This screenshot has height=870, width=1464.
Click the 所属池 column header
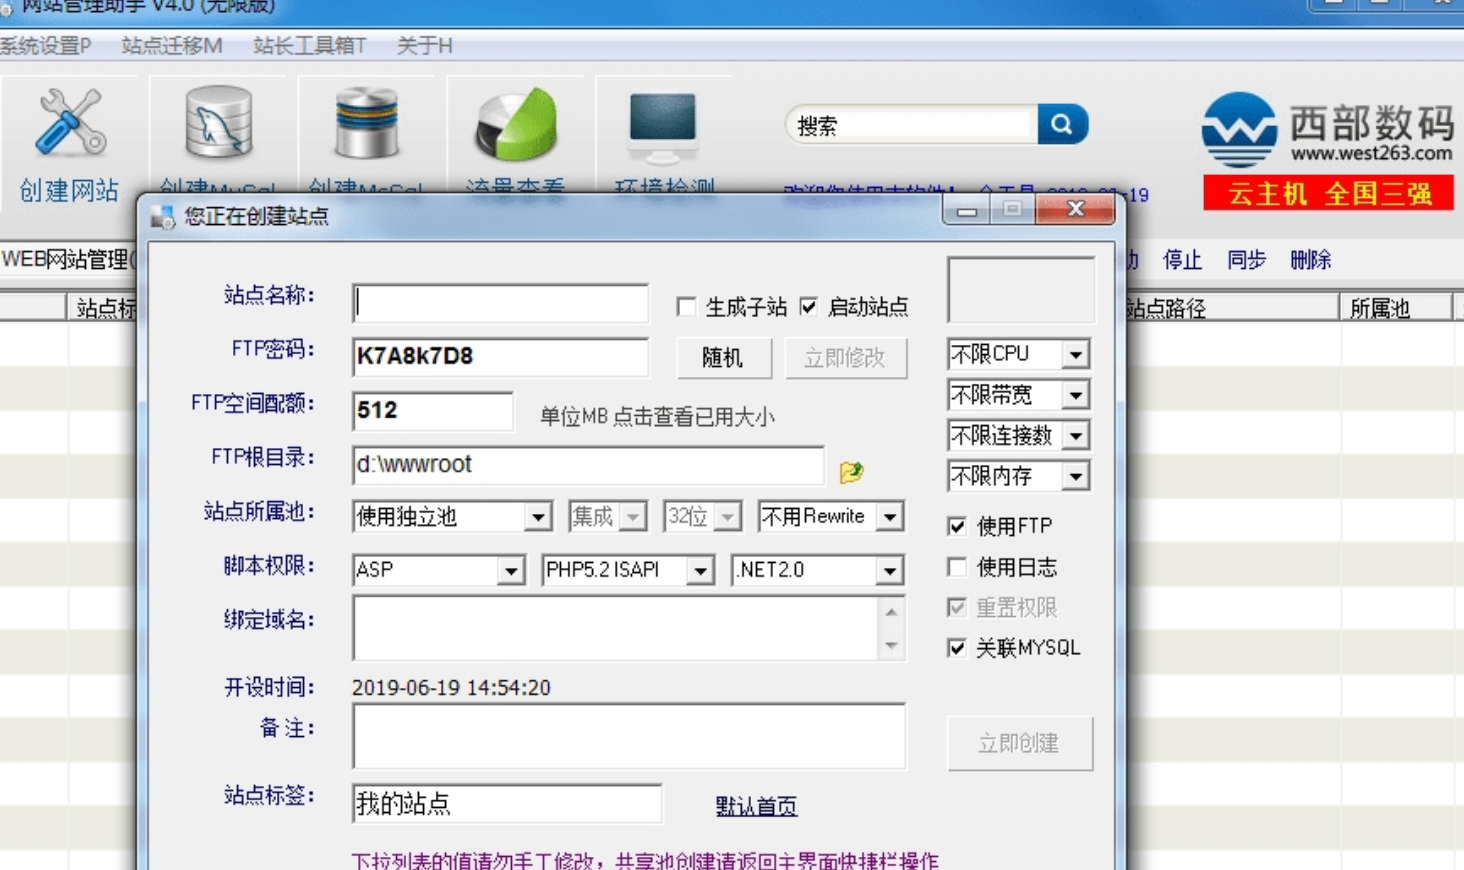tap(1395, 308)
